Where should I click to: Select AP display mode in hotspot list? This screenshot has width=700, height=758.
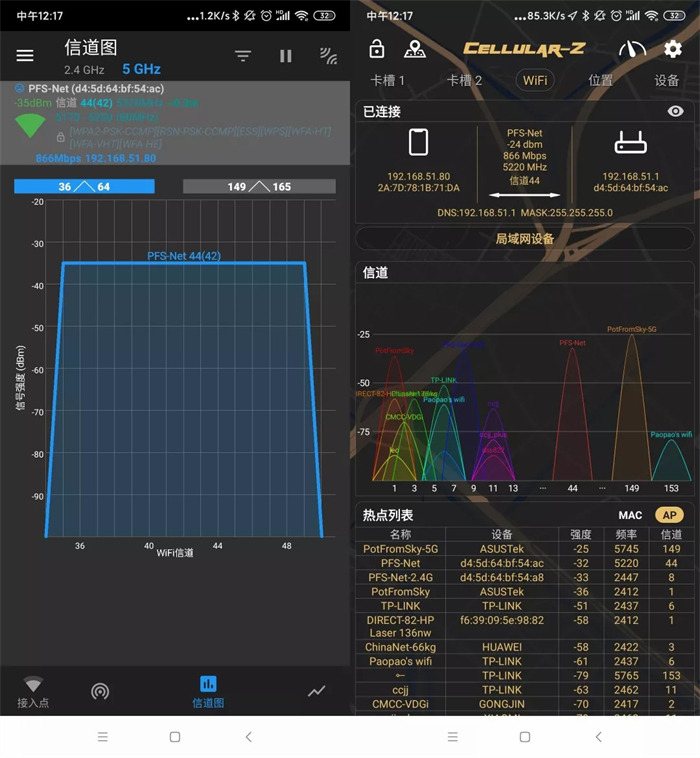click(670, 515)
